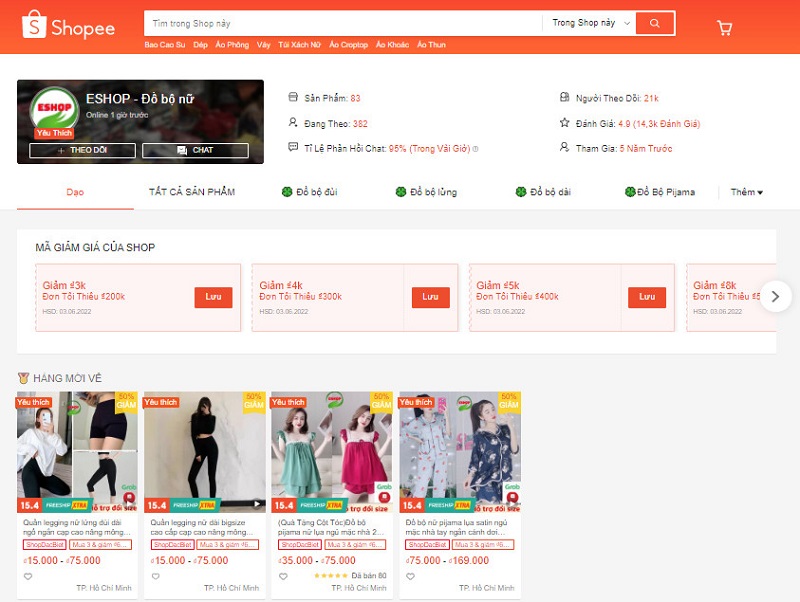Click into the shop search field

[340, 23]
